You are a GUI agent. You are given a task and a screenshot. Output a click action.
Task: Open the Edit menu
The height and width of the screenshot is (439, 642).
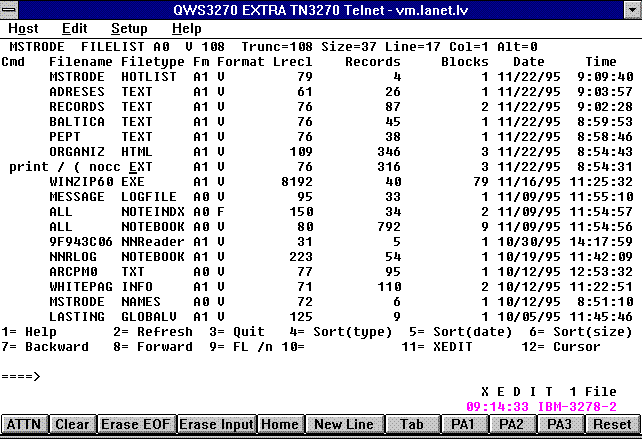[x=74, y=29]
